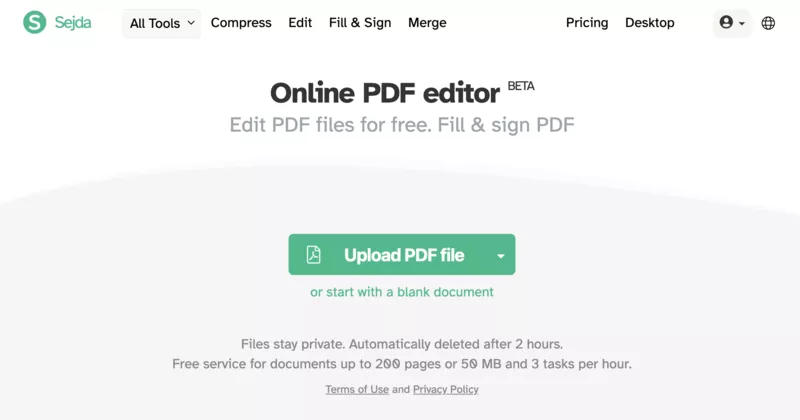Expand the caret next to account icon
Image resolution: width=800 pixels, height=420 pixels.
click(x=742, y=23)
